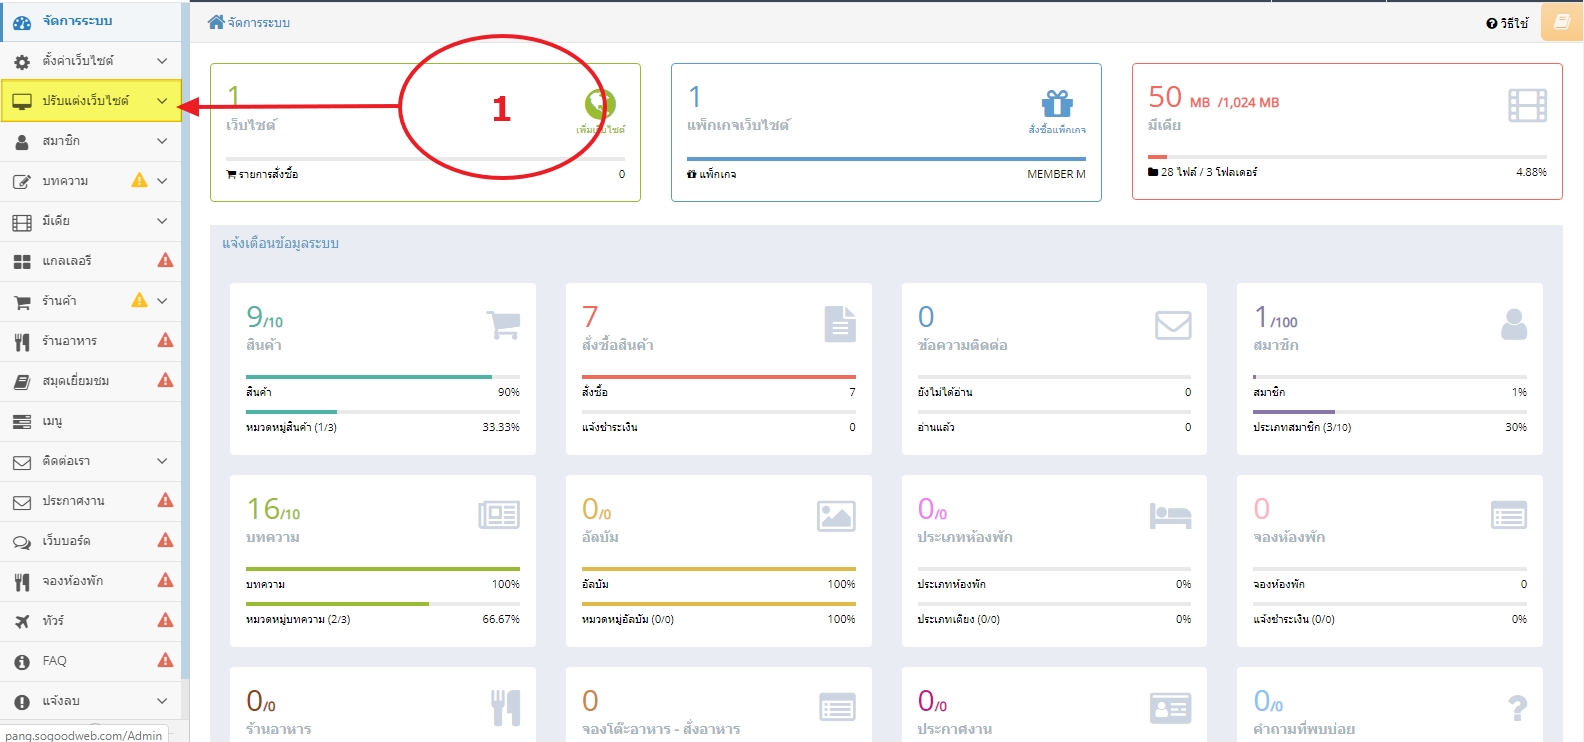Click the edit icon beside บทความ in sidebar
This screenshot has width=1584, height=742.
click(22, 182)
